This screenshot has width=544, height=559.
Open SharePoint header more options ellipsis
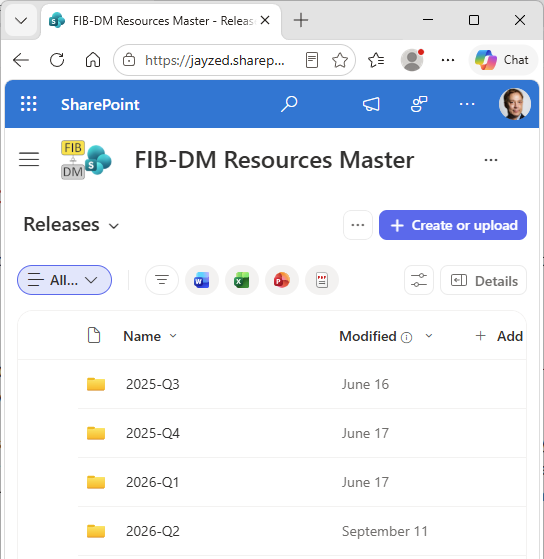pos(467,104)
